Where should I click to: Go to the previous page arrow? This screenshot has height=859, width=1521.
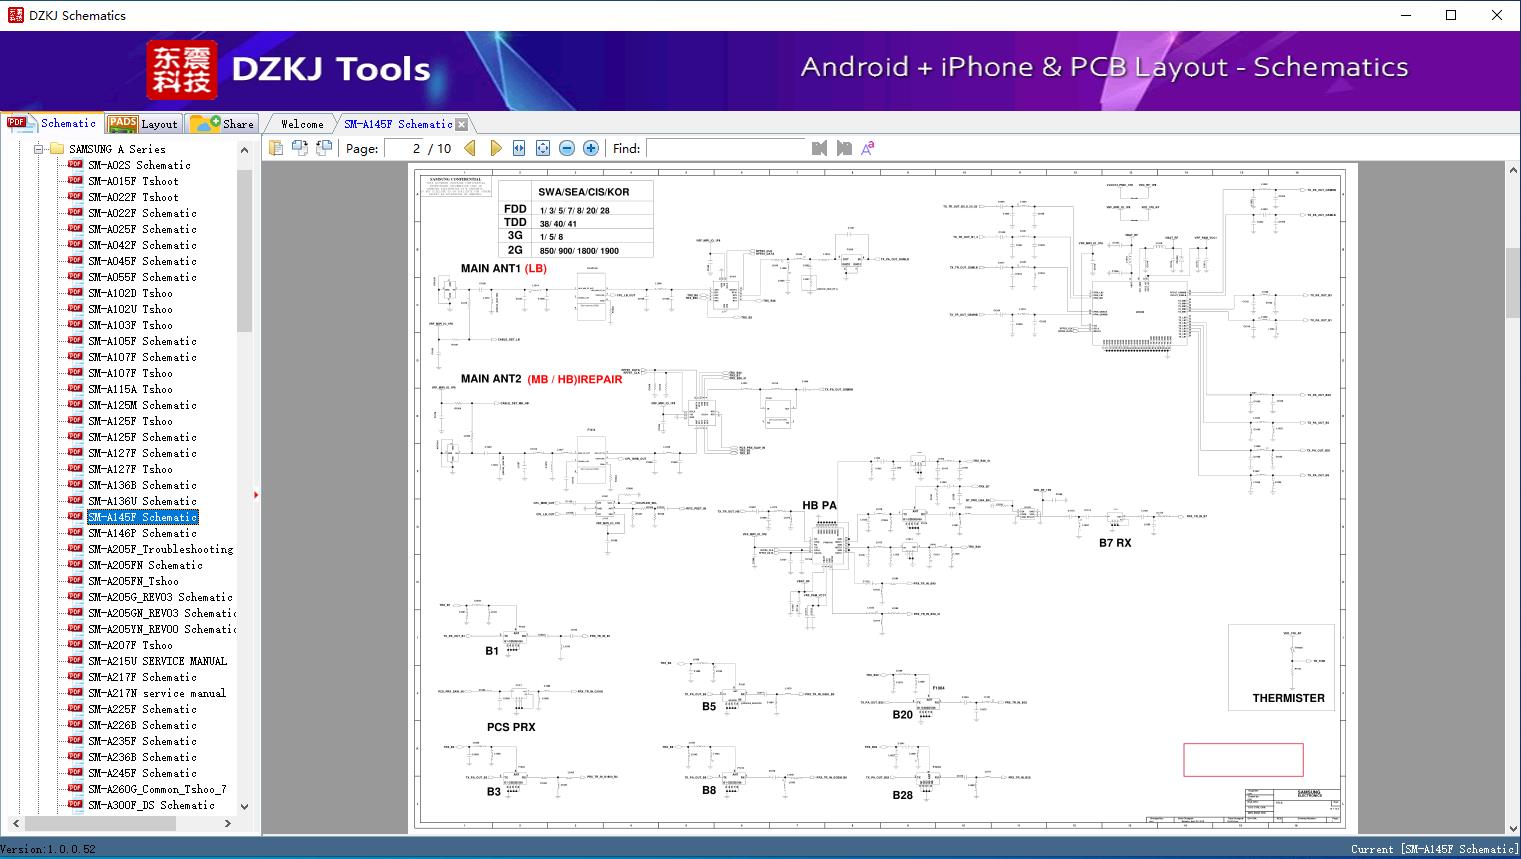[470, 148]
